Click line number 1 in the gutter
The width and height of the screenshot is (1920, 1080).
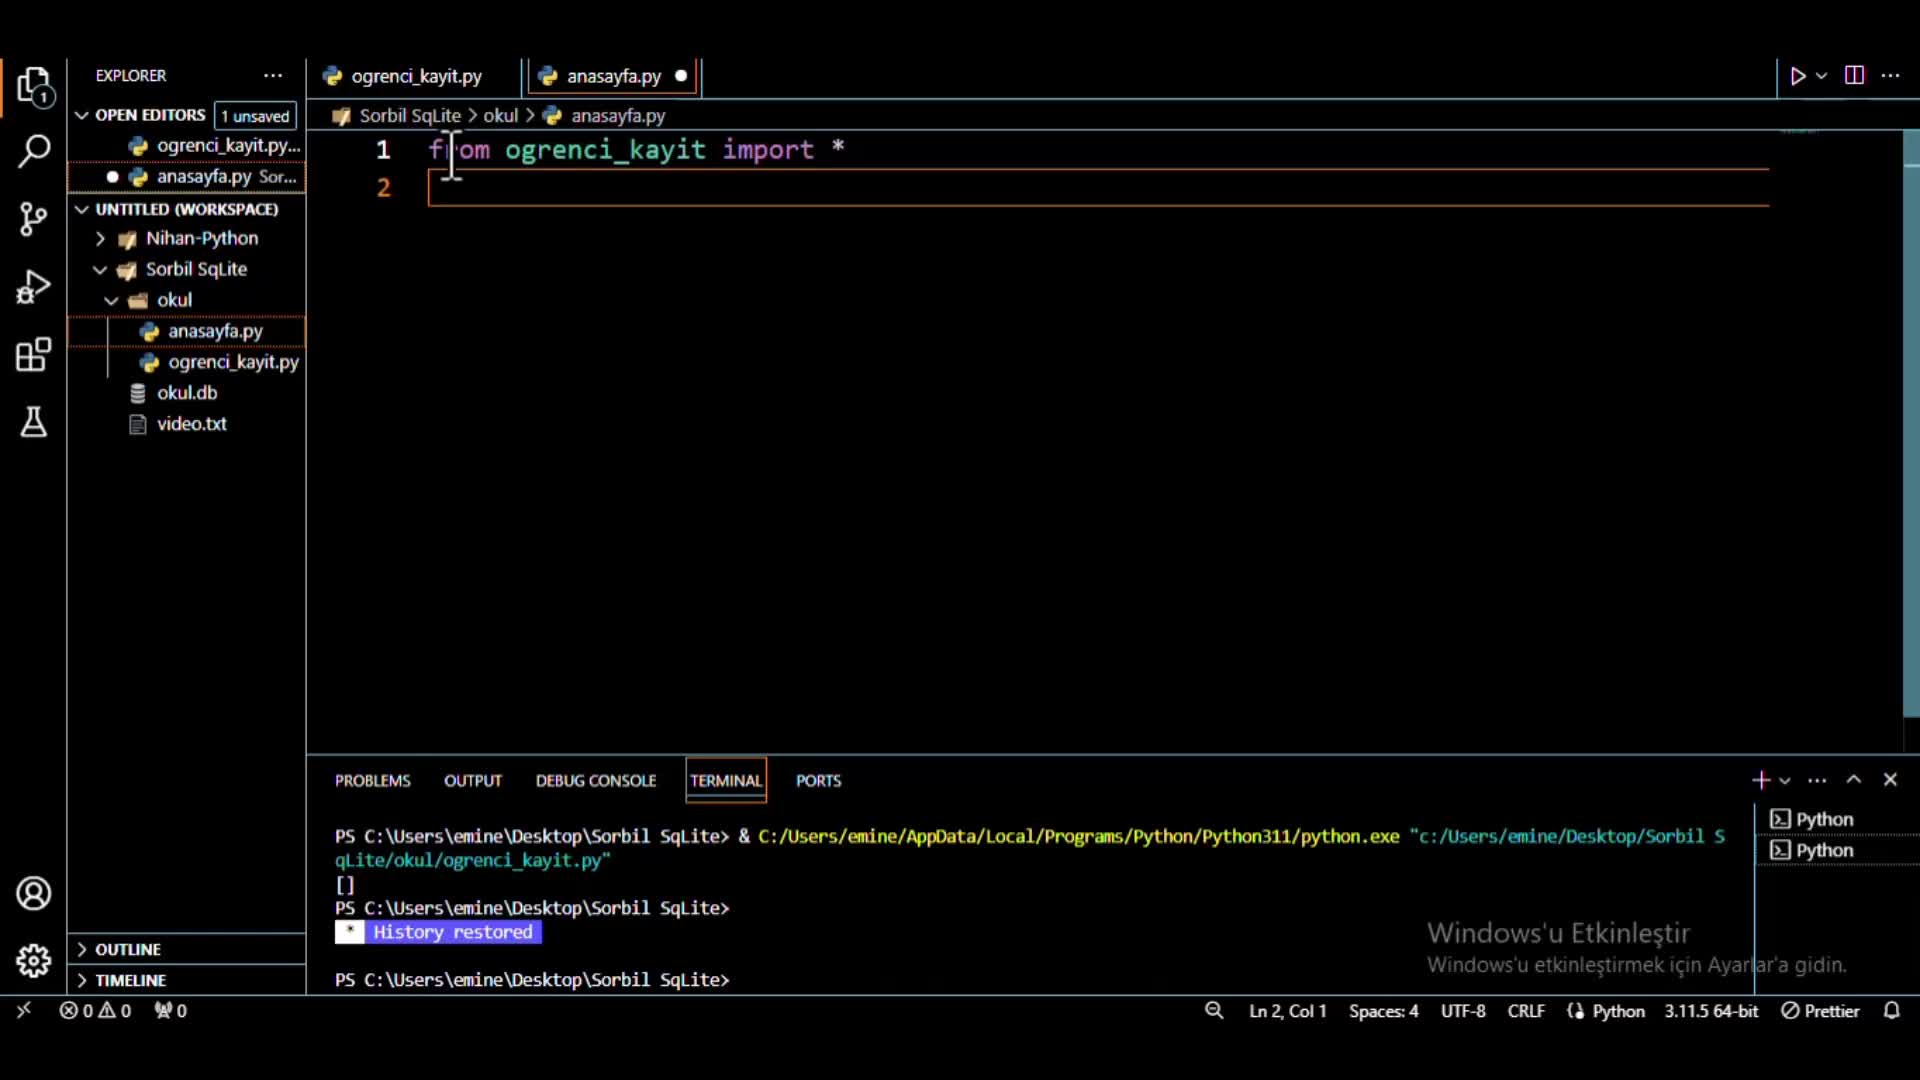tap(383, 150)
